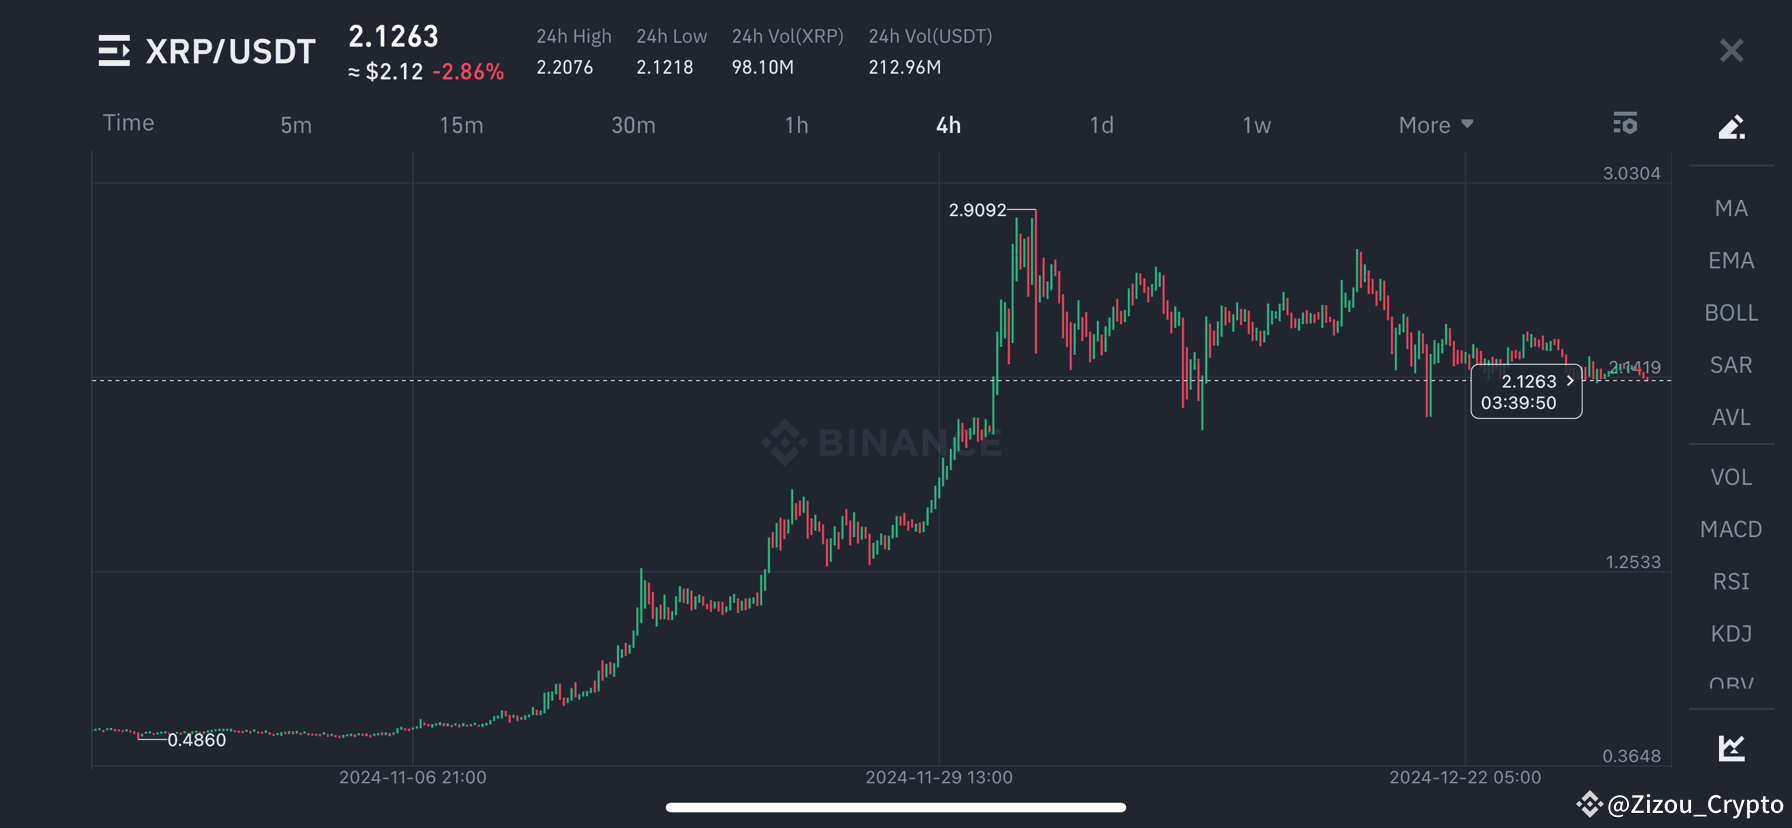Open the KDJ indicator
The image size is (1792, 828).
tap(1731, 633)
